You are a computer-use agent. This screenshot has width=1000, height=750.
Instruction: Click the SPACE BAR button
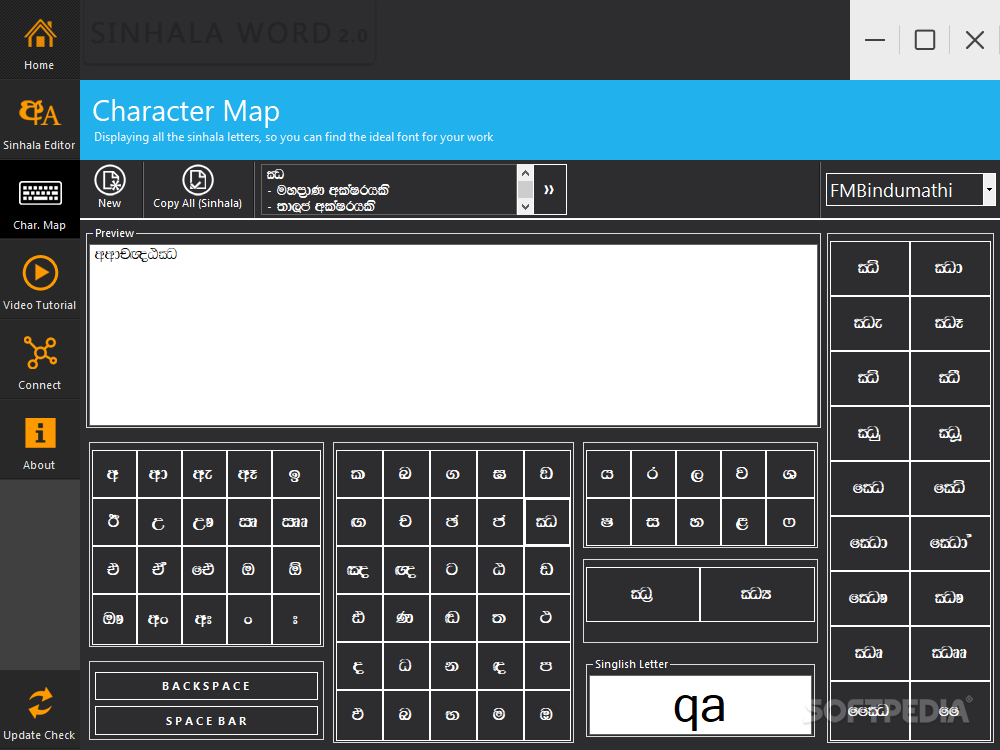(206, 721)
